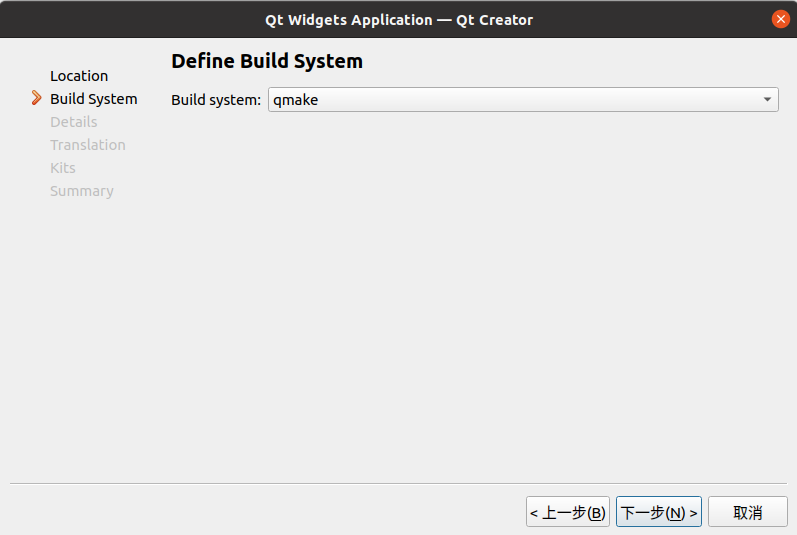Click the orange current-step arrow indicator

coord(36,98)
